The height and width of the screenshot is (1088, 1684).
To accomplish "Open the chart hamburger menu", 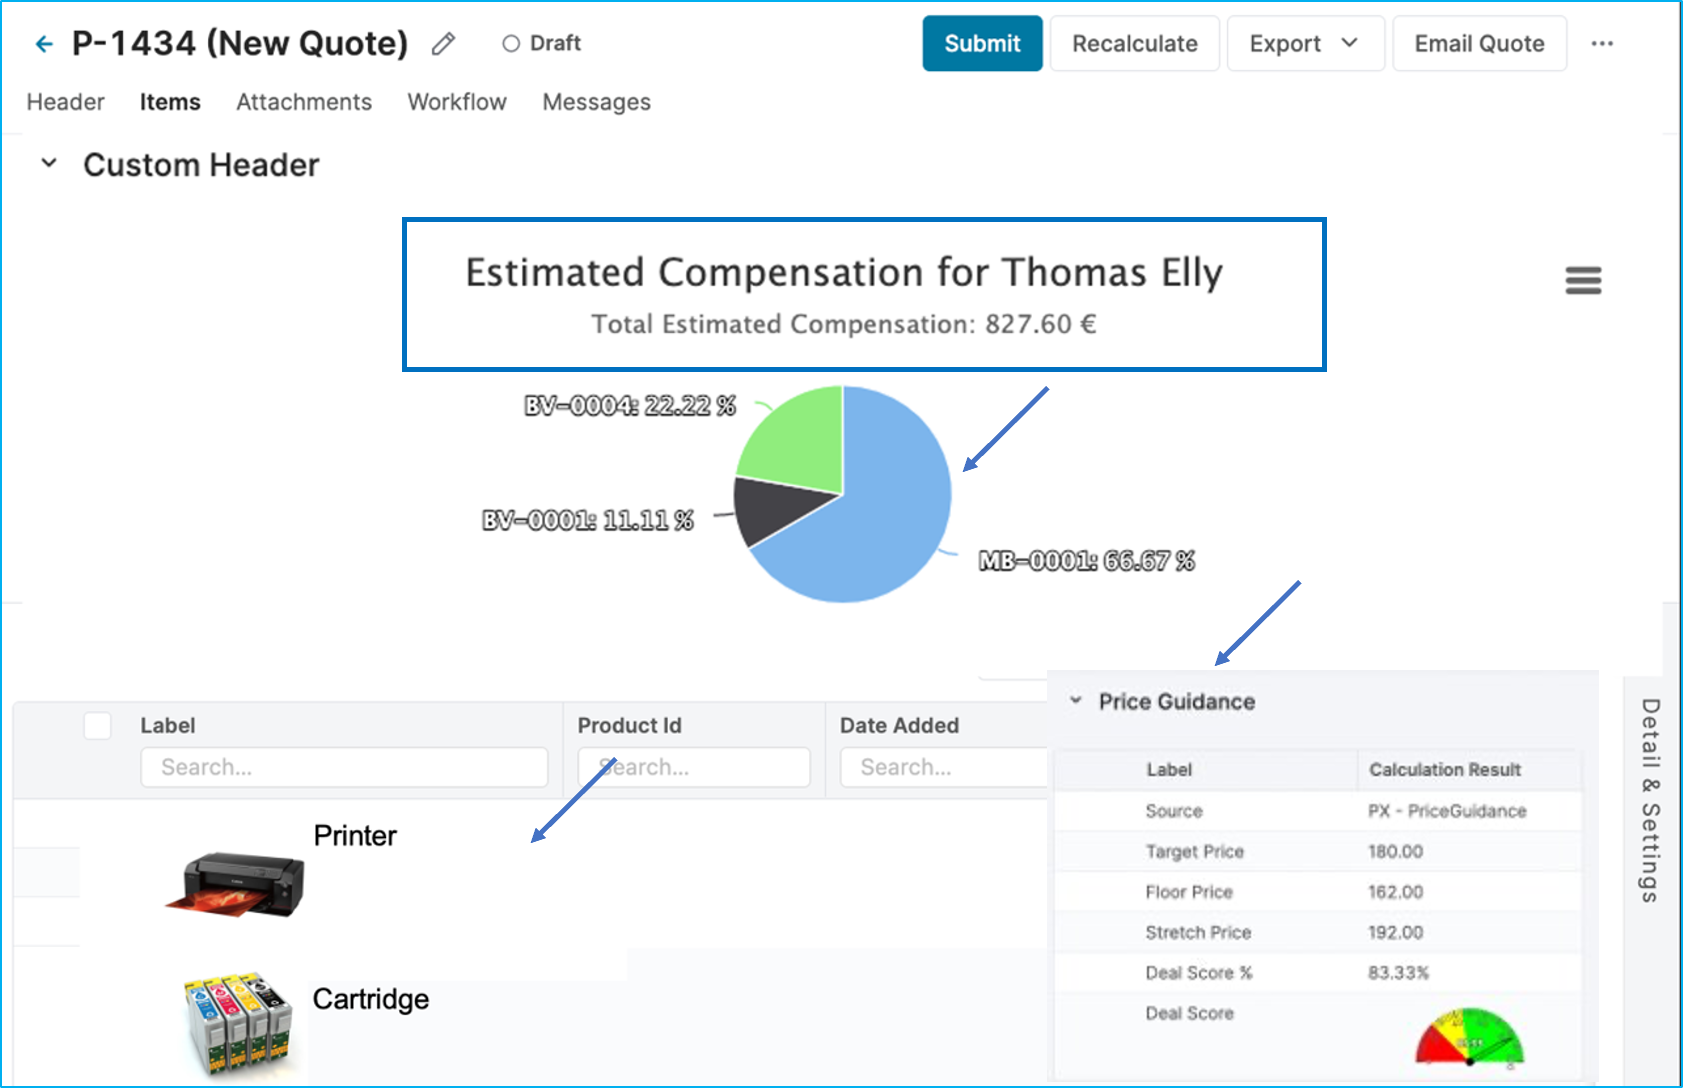I will (1583, 281).
